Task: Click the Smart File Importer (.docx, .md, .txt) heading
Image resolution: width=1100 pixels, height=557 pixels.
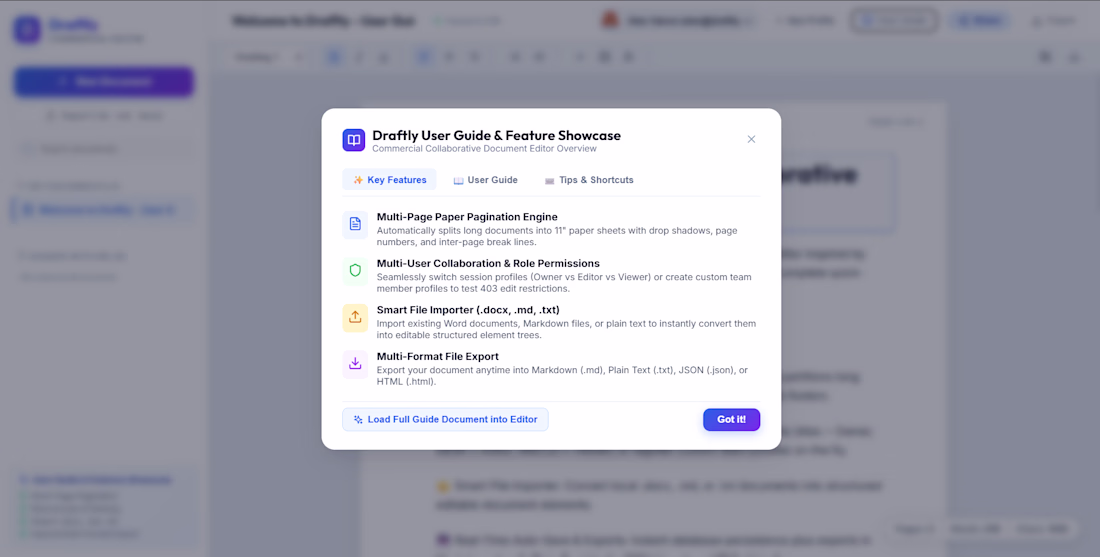Action: tap(468, 309)
